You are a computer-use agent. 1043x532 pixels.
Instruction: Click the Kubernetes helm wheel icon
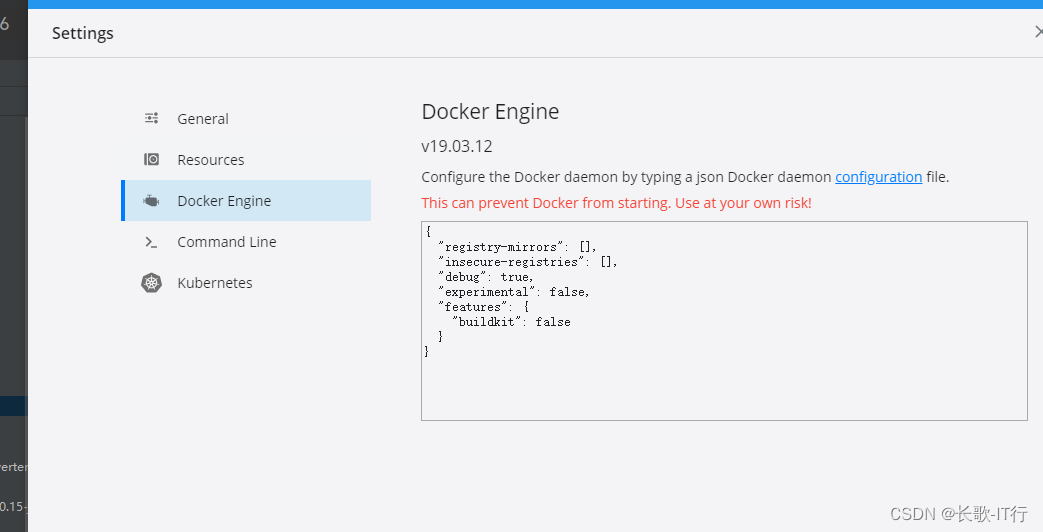click(151, 283)
